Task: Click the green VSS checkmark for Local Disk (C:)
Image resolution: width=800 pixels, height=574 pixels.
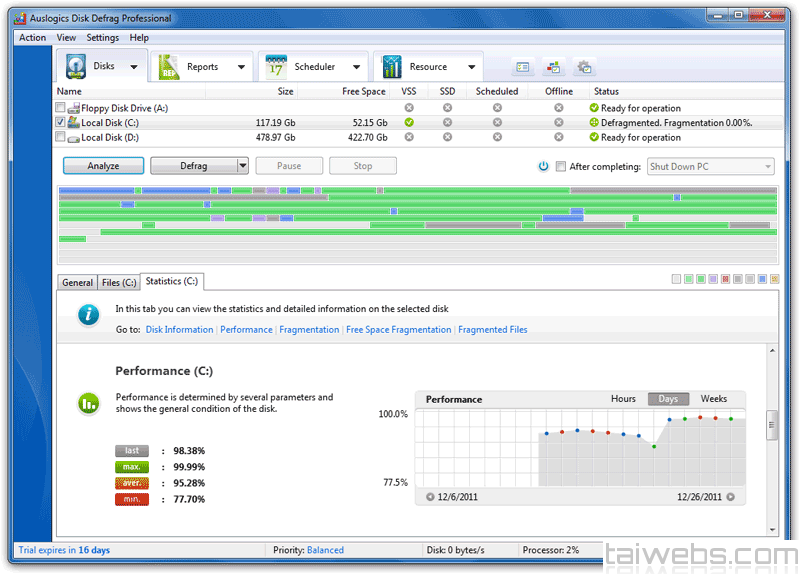Action: [x=409, y=122]
